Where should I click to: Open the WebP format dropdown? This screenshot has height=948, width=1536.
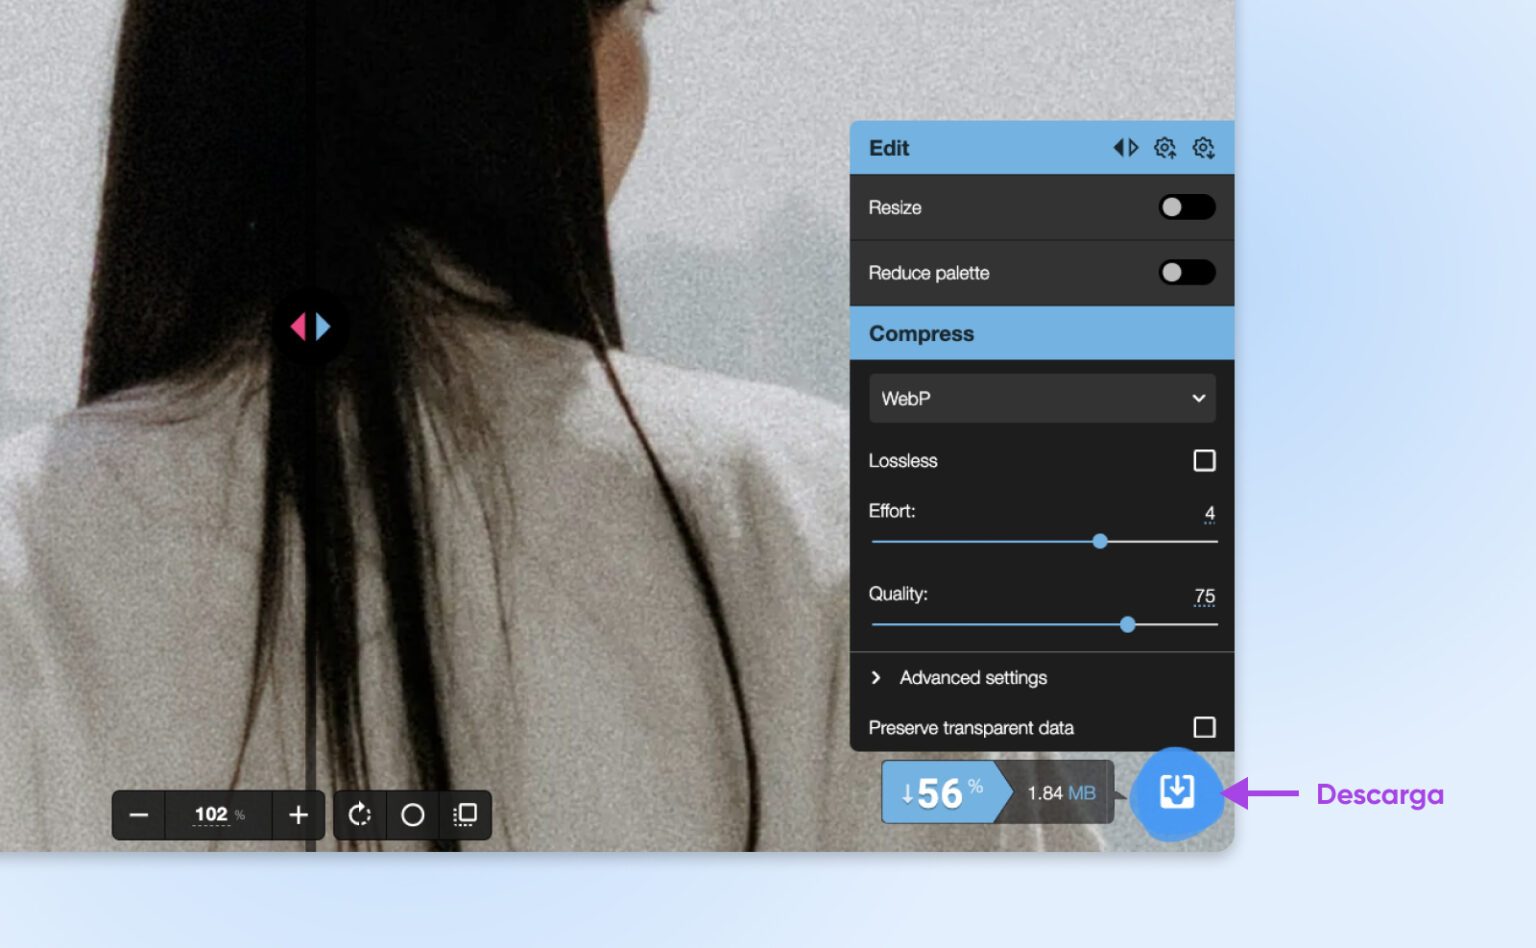tap(1042, 398)
